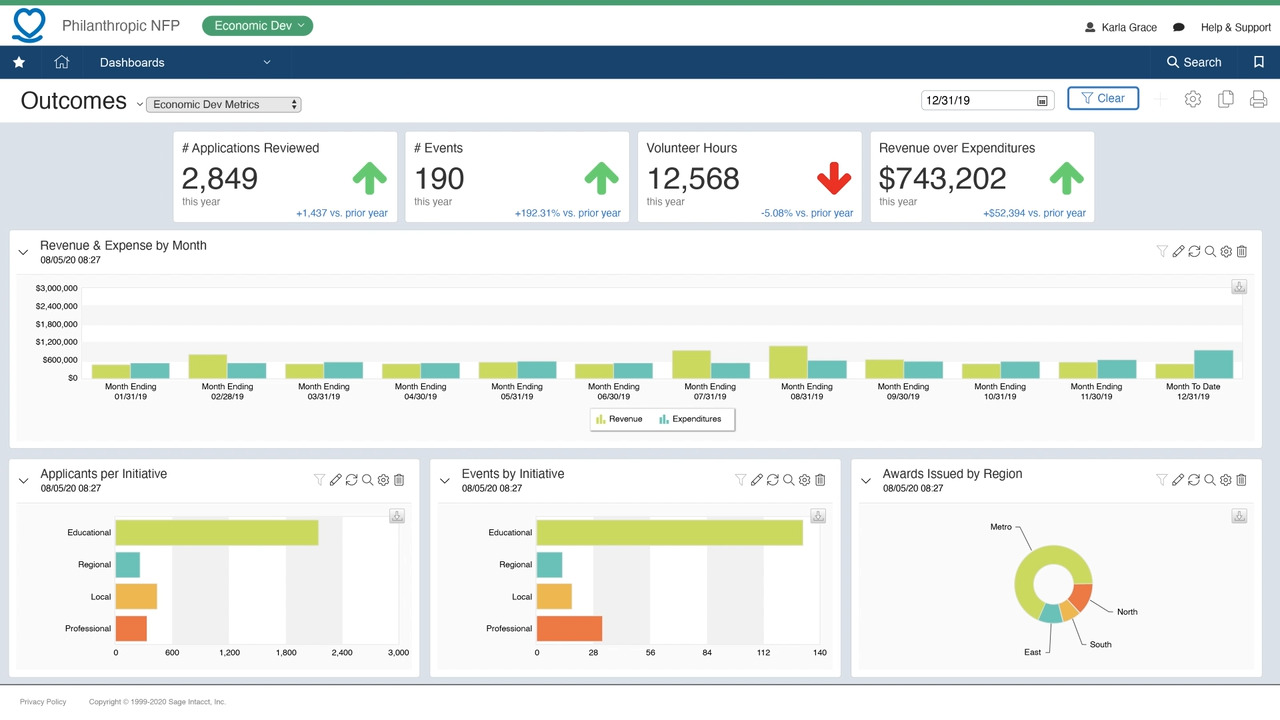Open the Economic Dev Metrics dropdown
1280x720 pixels.
223,105
